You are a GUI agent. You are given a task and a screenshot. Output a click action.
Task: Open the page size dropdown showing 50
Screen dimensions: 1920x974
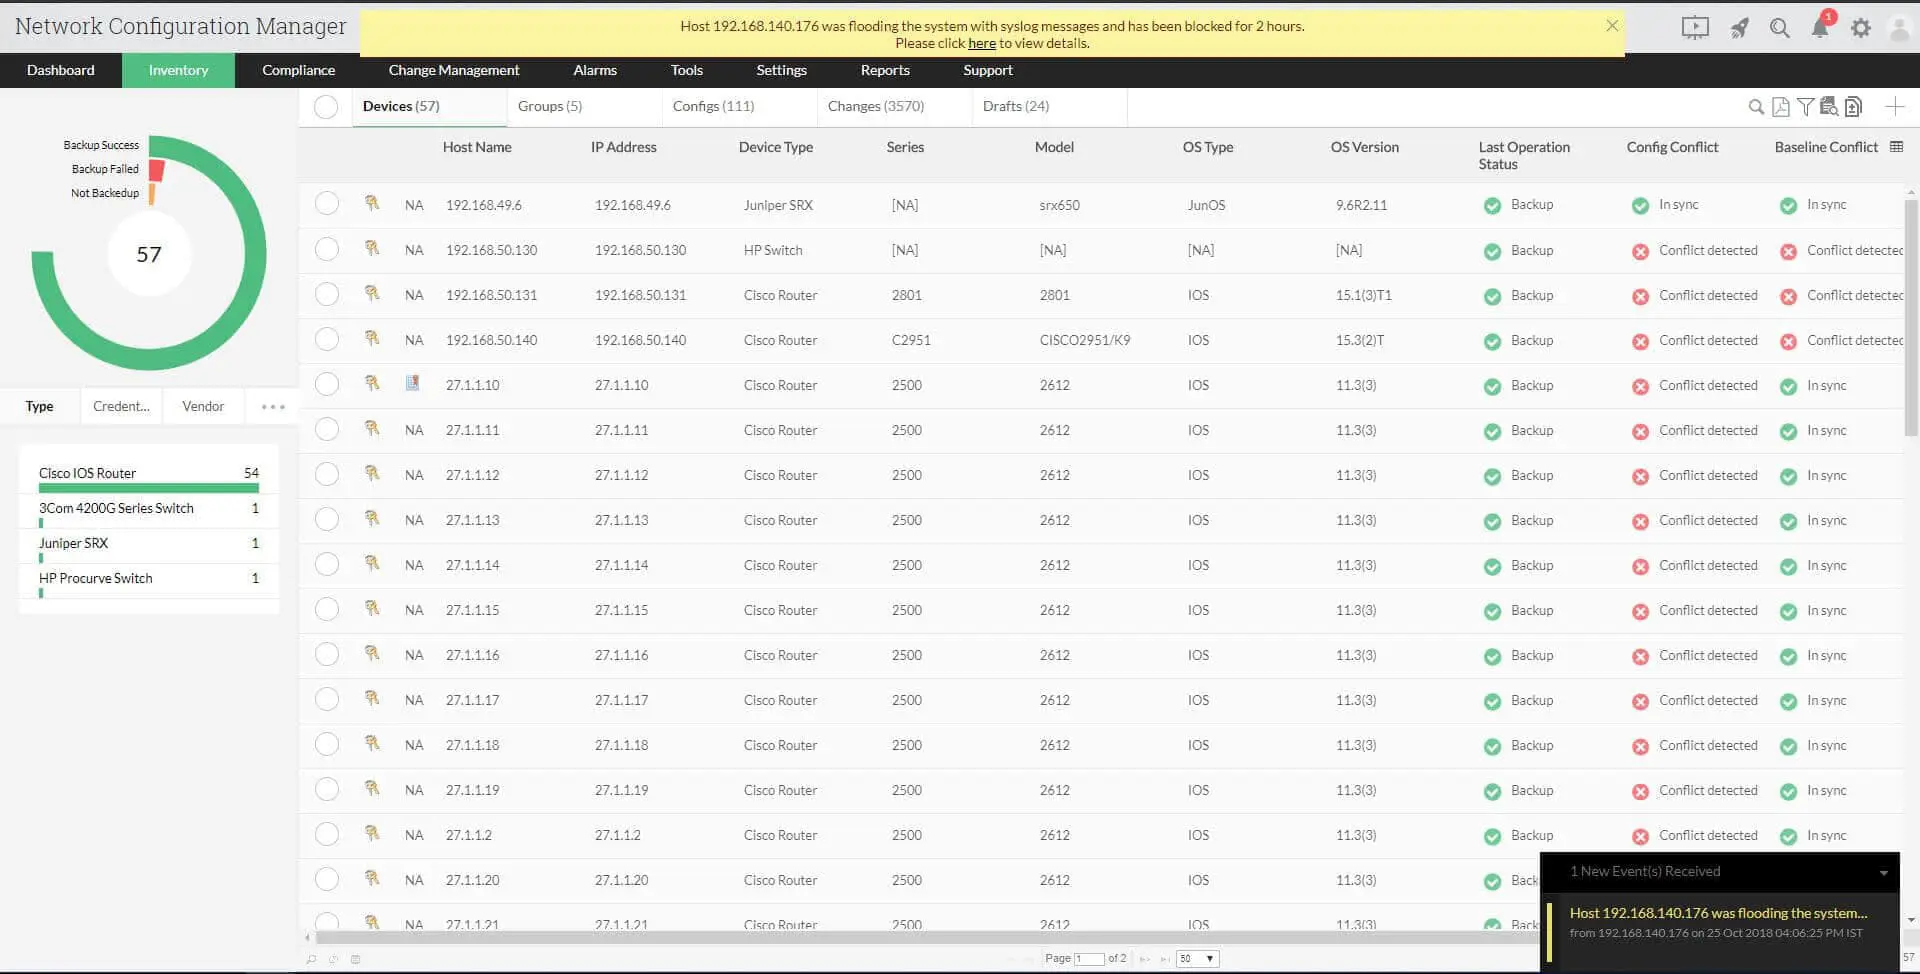1197,958
